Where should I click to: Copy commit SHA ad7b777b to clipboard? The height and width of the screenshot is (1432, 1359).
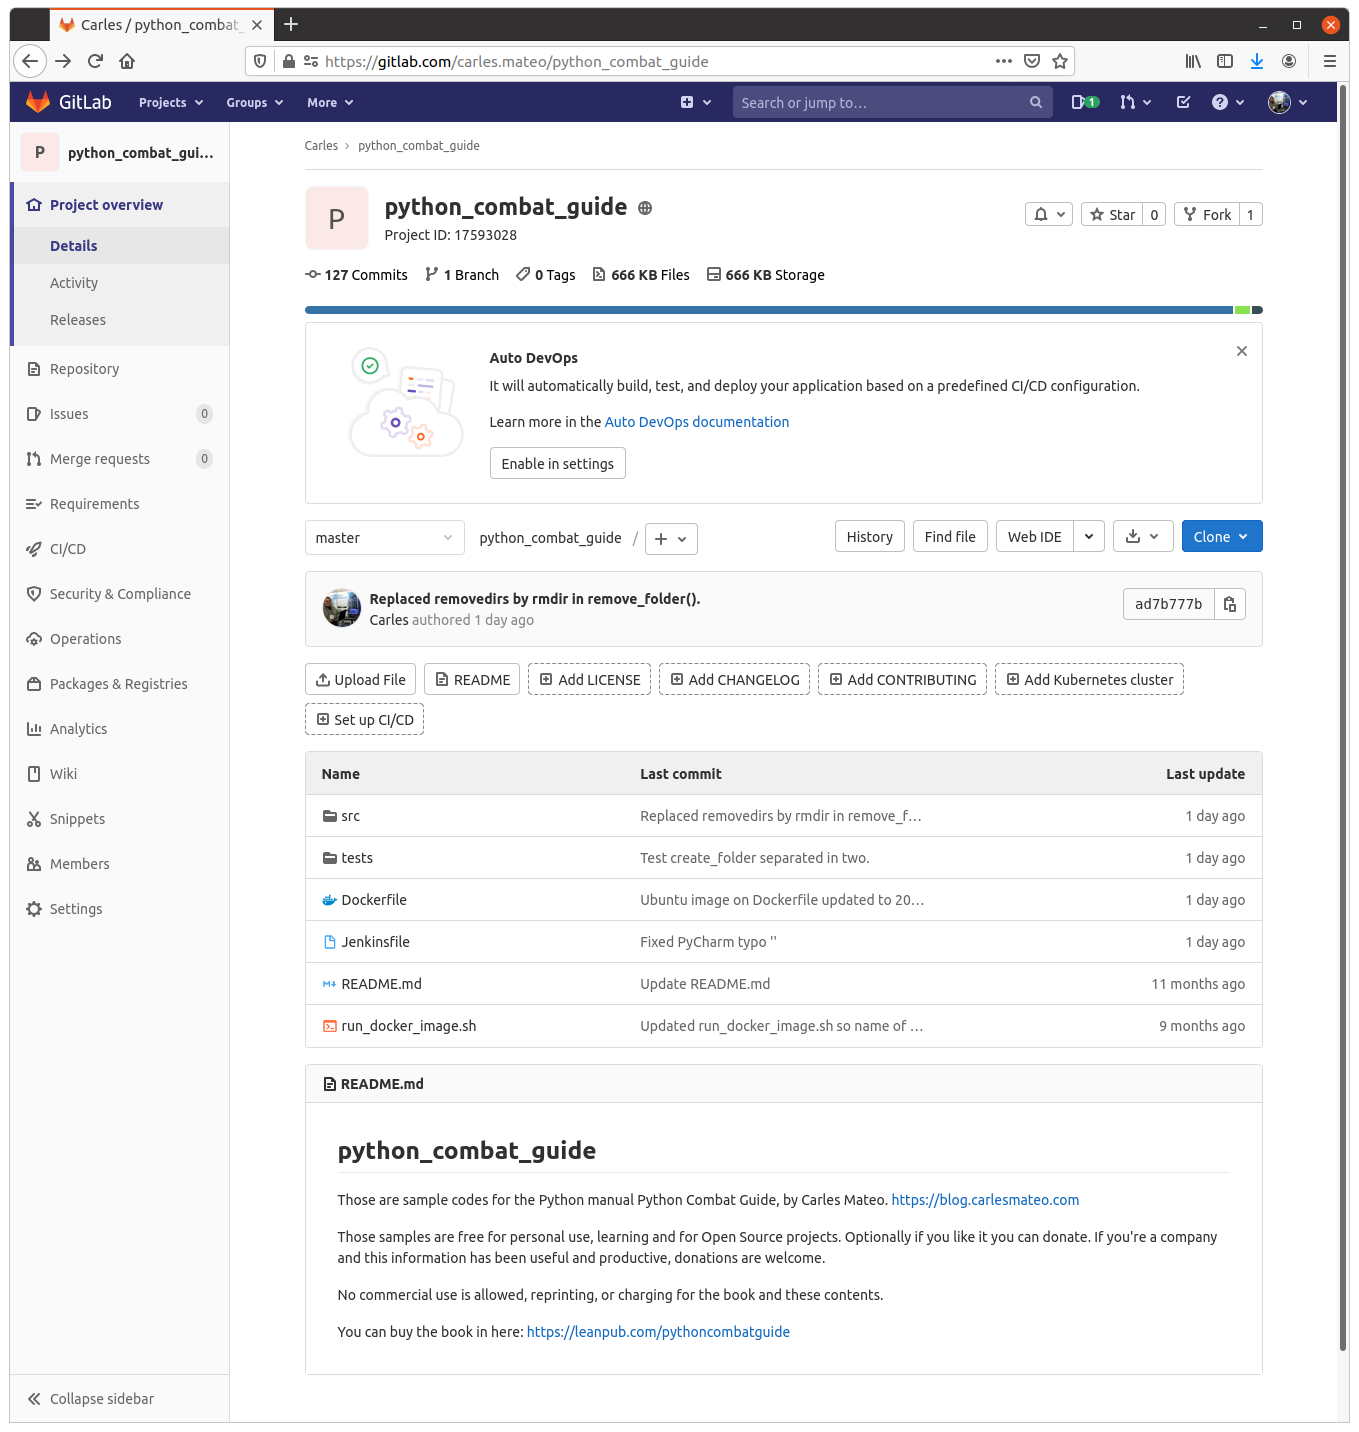(1230, 604)
